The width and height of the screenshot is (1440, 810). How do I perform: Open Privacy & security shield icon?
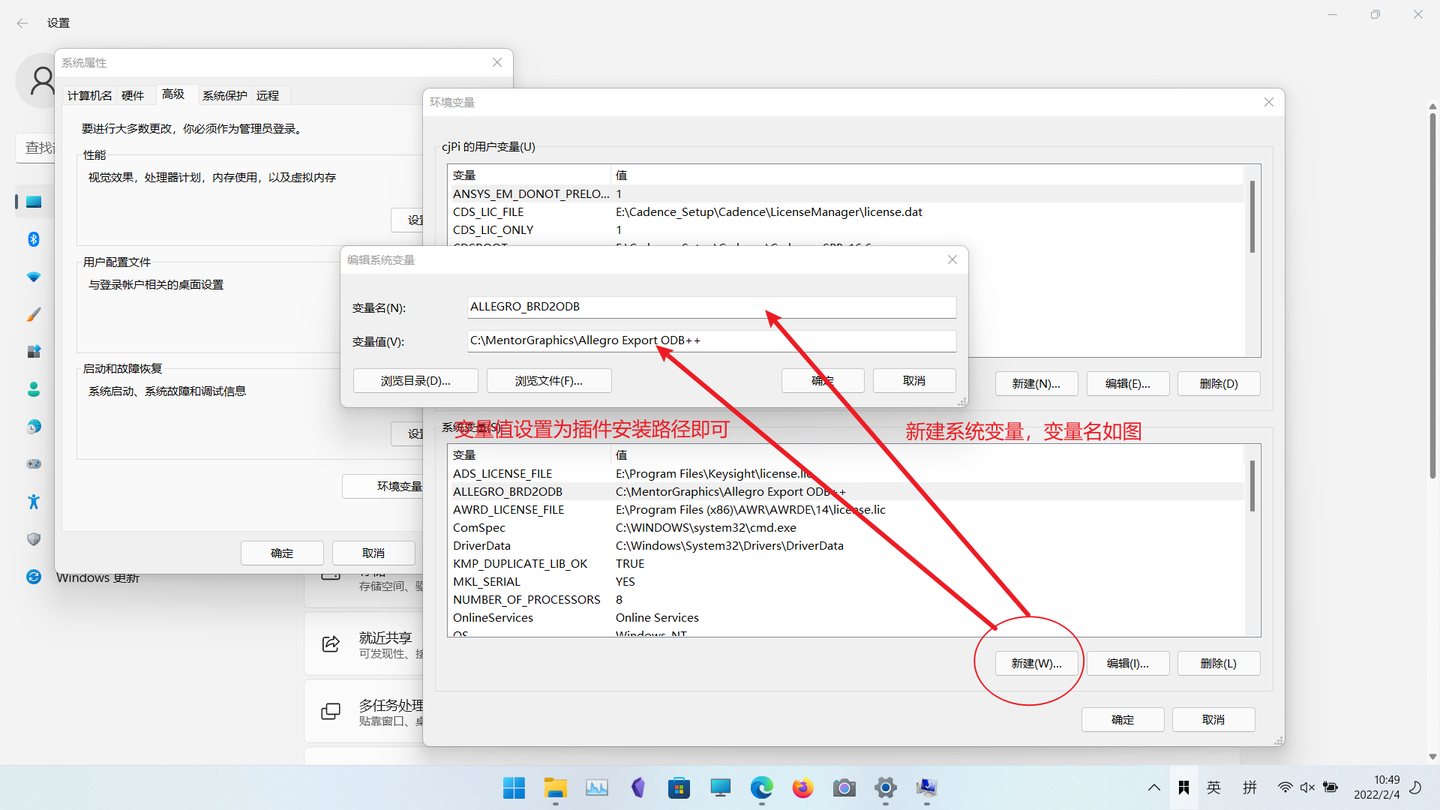click(x=33, y=539)
